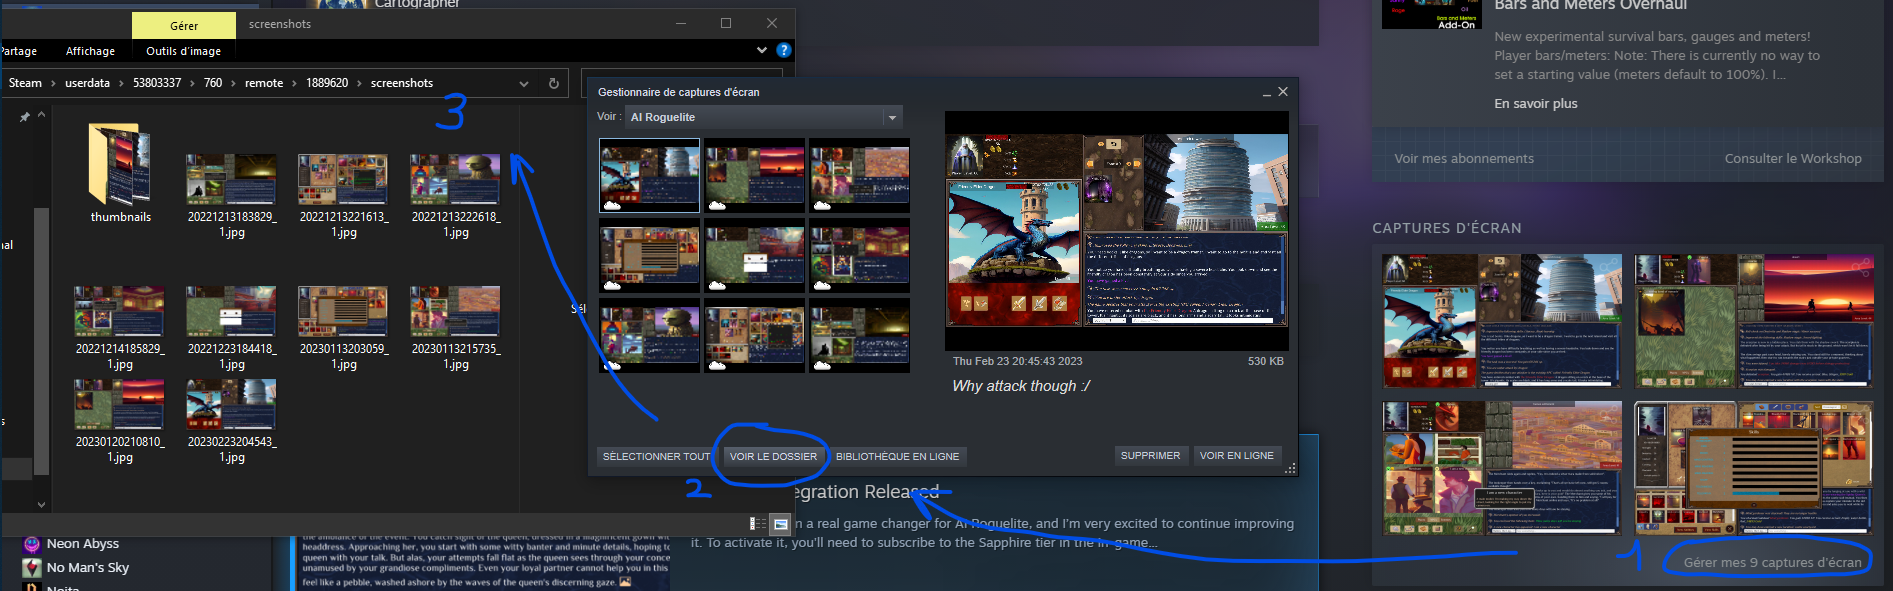
Task: Click the VOIR LE DOSSIER button
Action: pos(773,456)
